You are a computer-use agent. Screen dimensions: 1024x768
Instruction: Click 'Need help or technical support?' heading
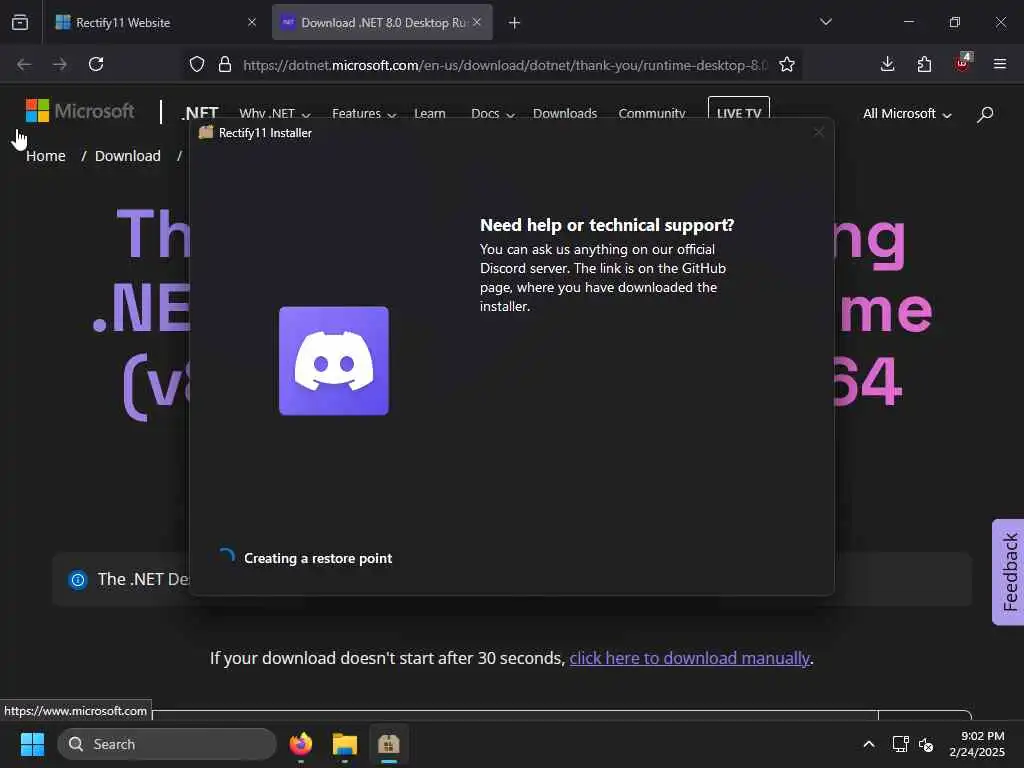point(607,225)
